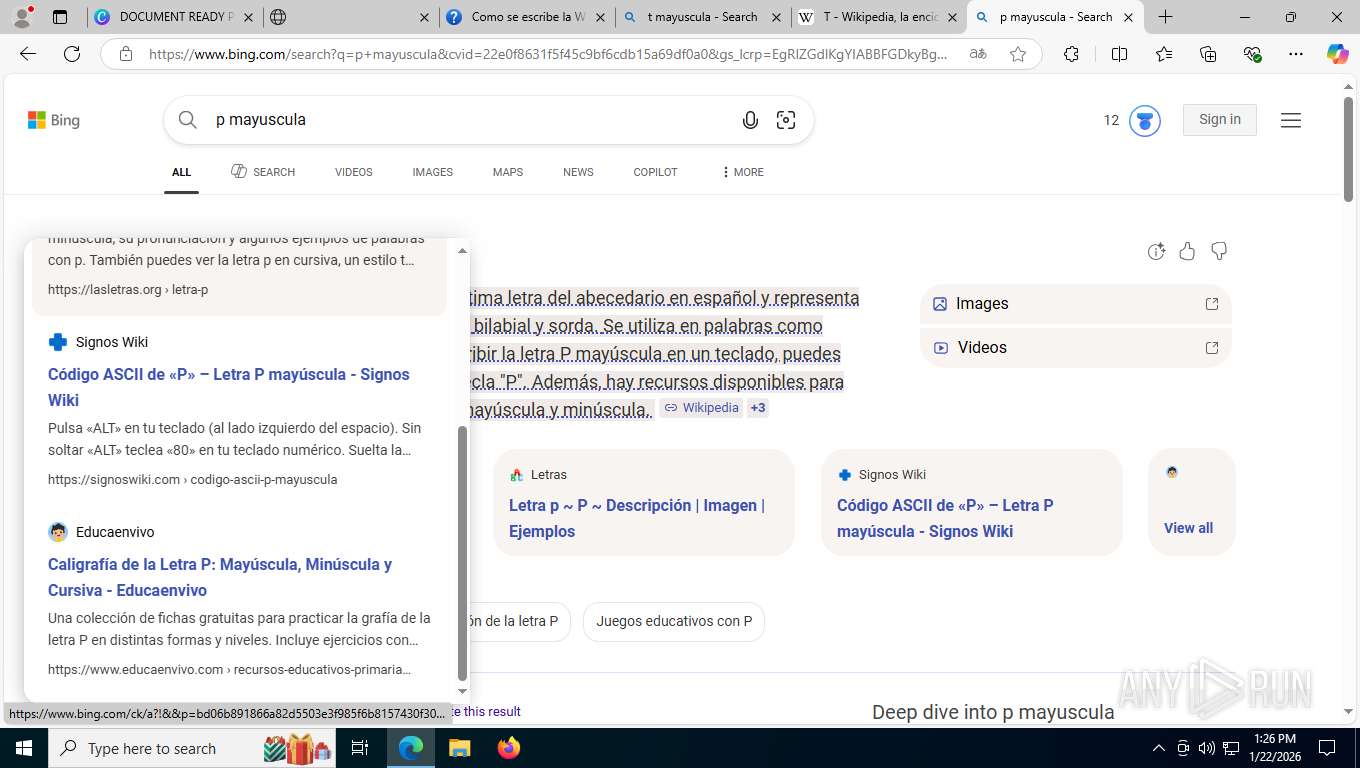The height and width of the screenshot is (768, 1360).
Task: Open the Favorites list icon
Action: click(1164, 54)
